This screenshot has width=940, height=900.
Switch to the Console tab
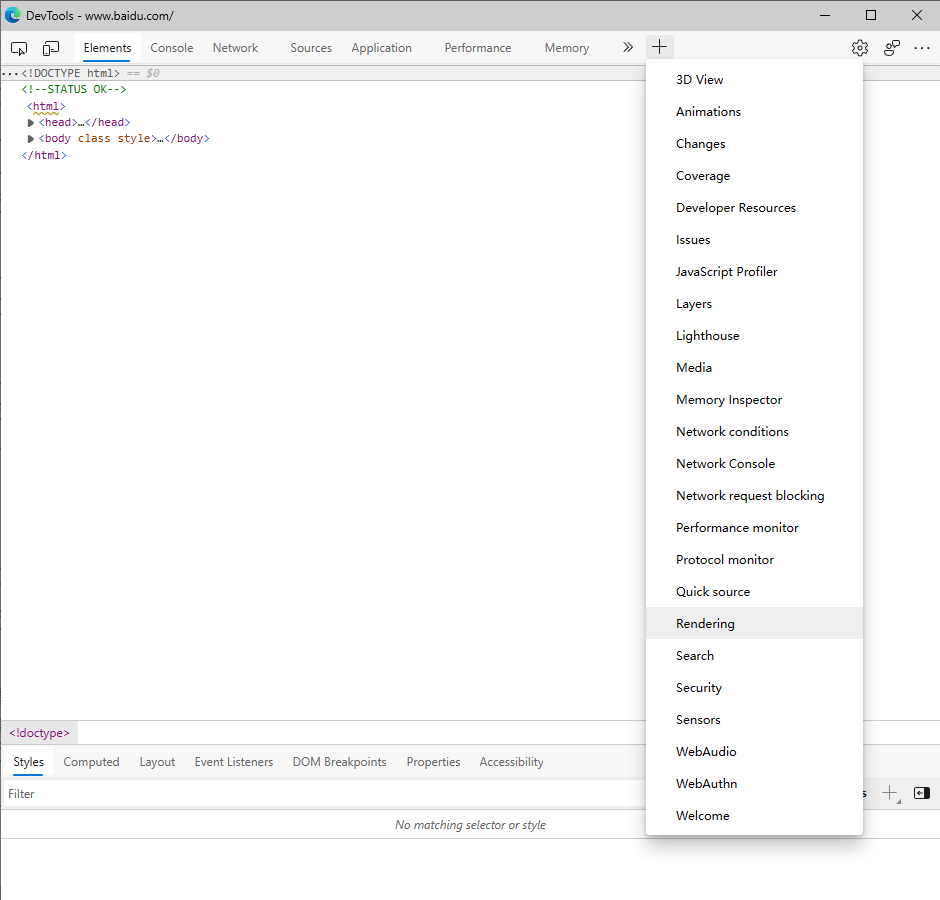click(172, 48)
